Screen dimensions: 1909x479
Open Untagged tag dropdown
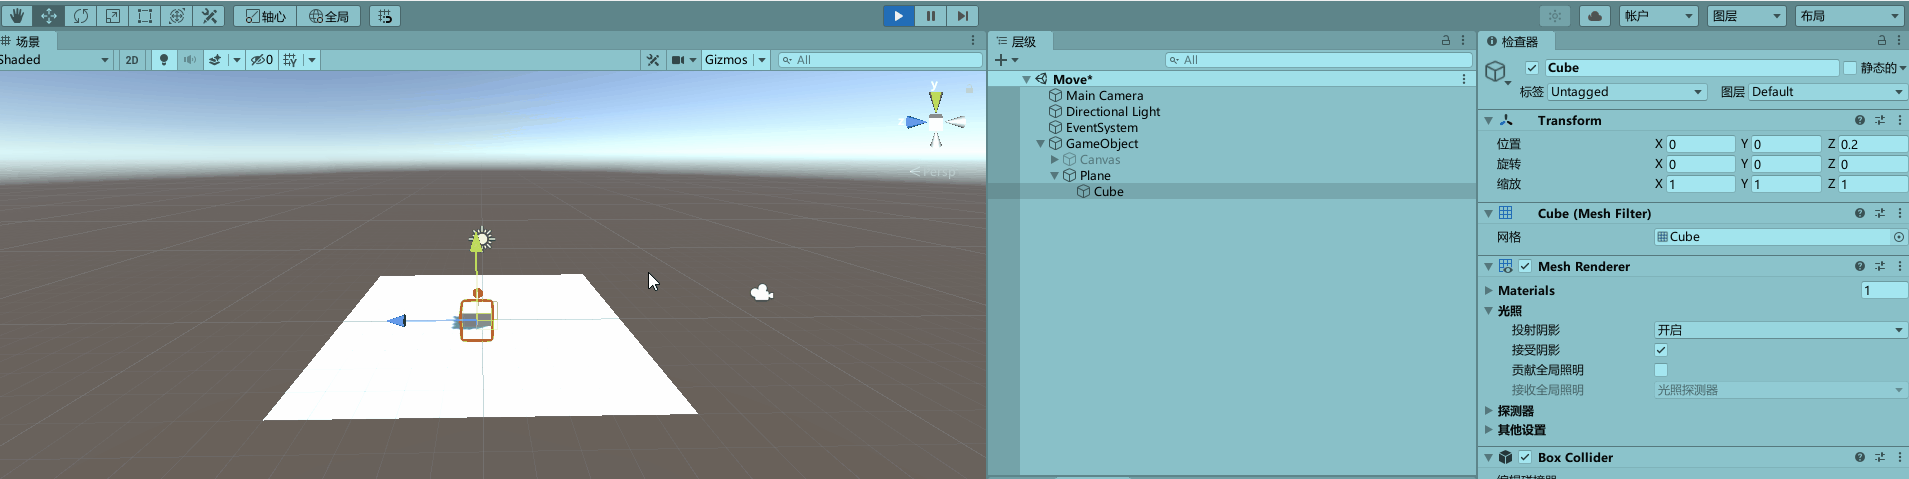pyautogui.click(x=1627, y=92)
